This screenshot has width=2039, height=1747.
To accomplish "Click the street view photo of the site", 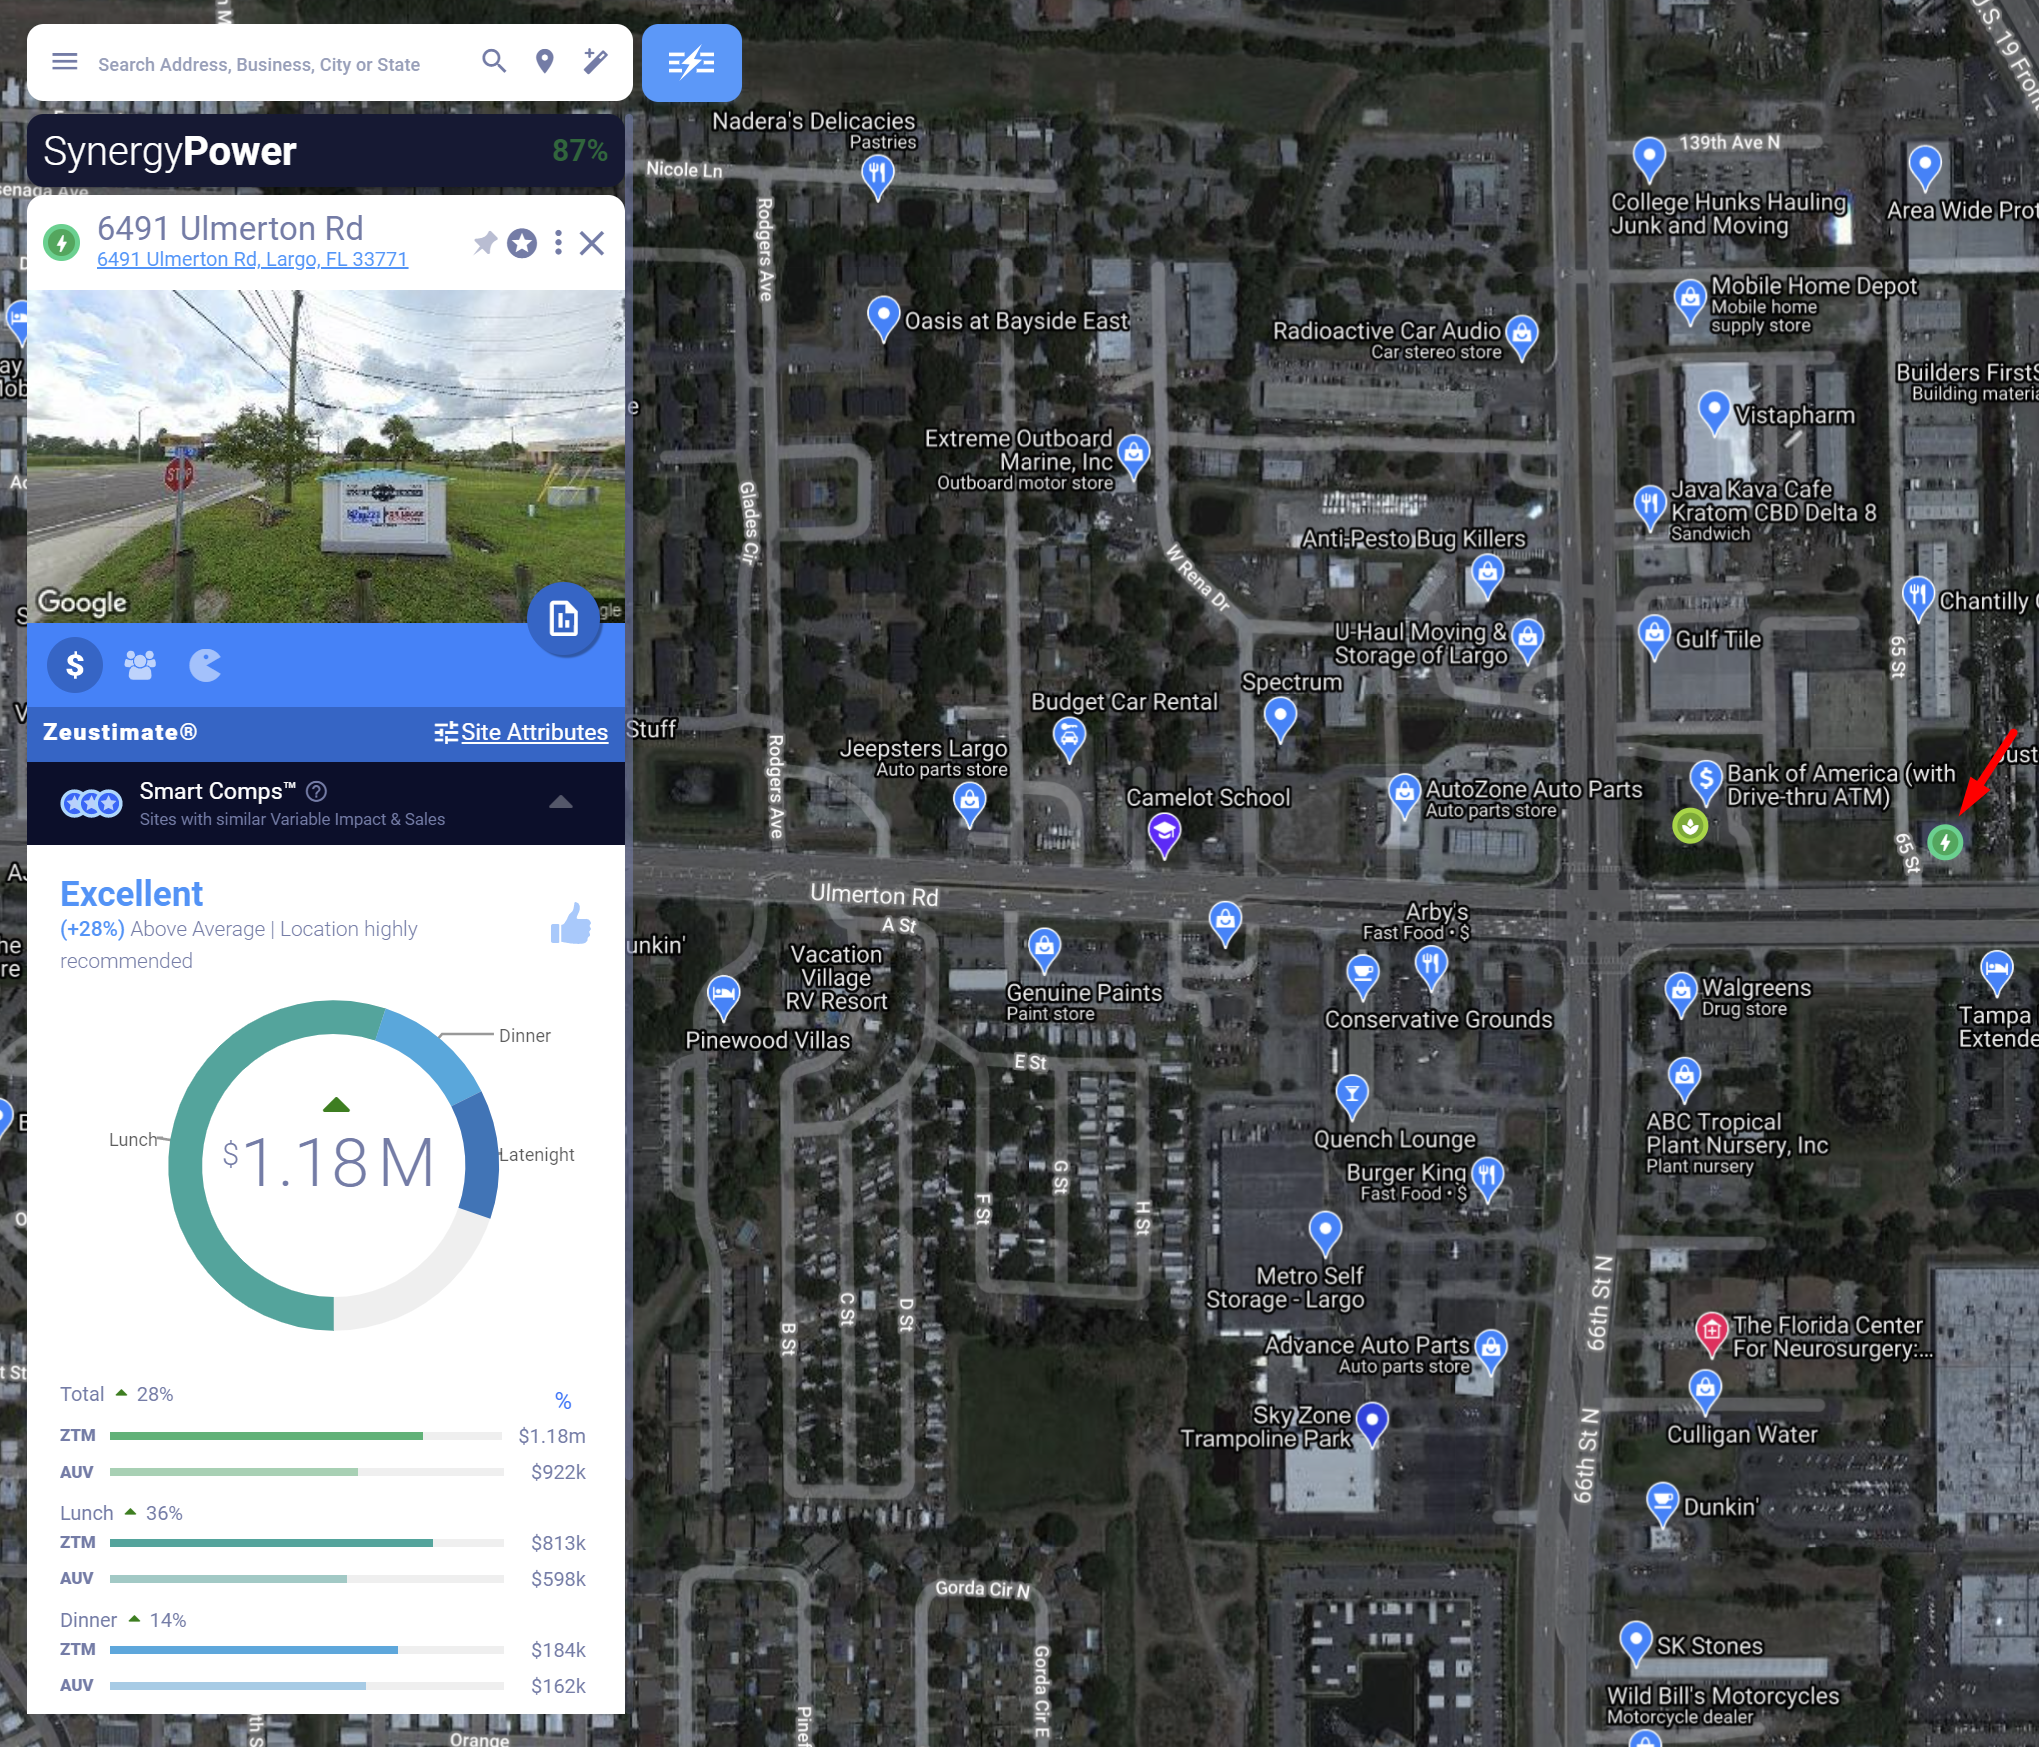I will tap(326, 456).
